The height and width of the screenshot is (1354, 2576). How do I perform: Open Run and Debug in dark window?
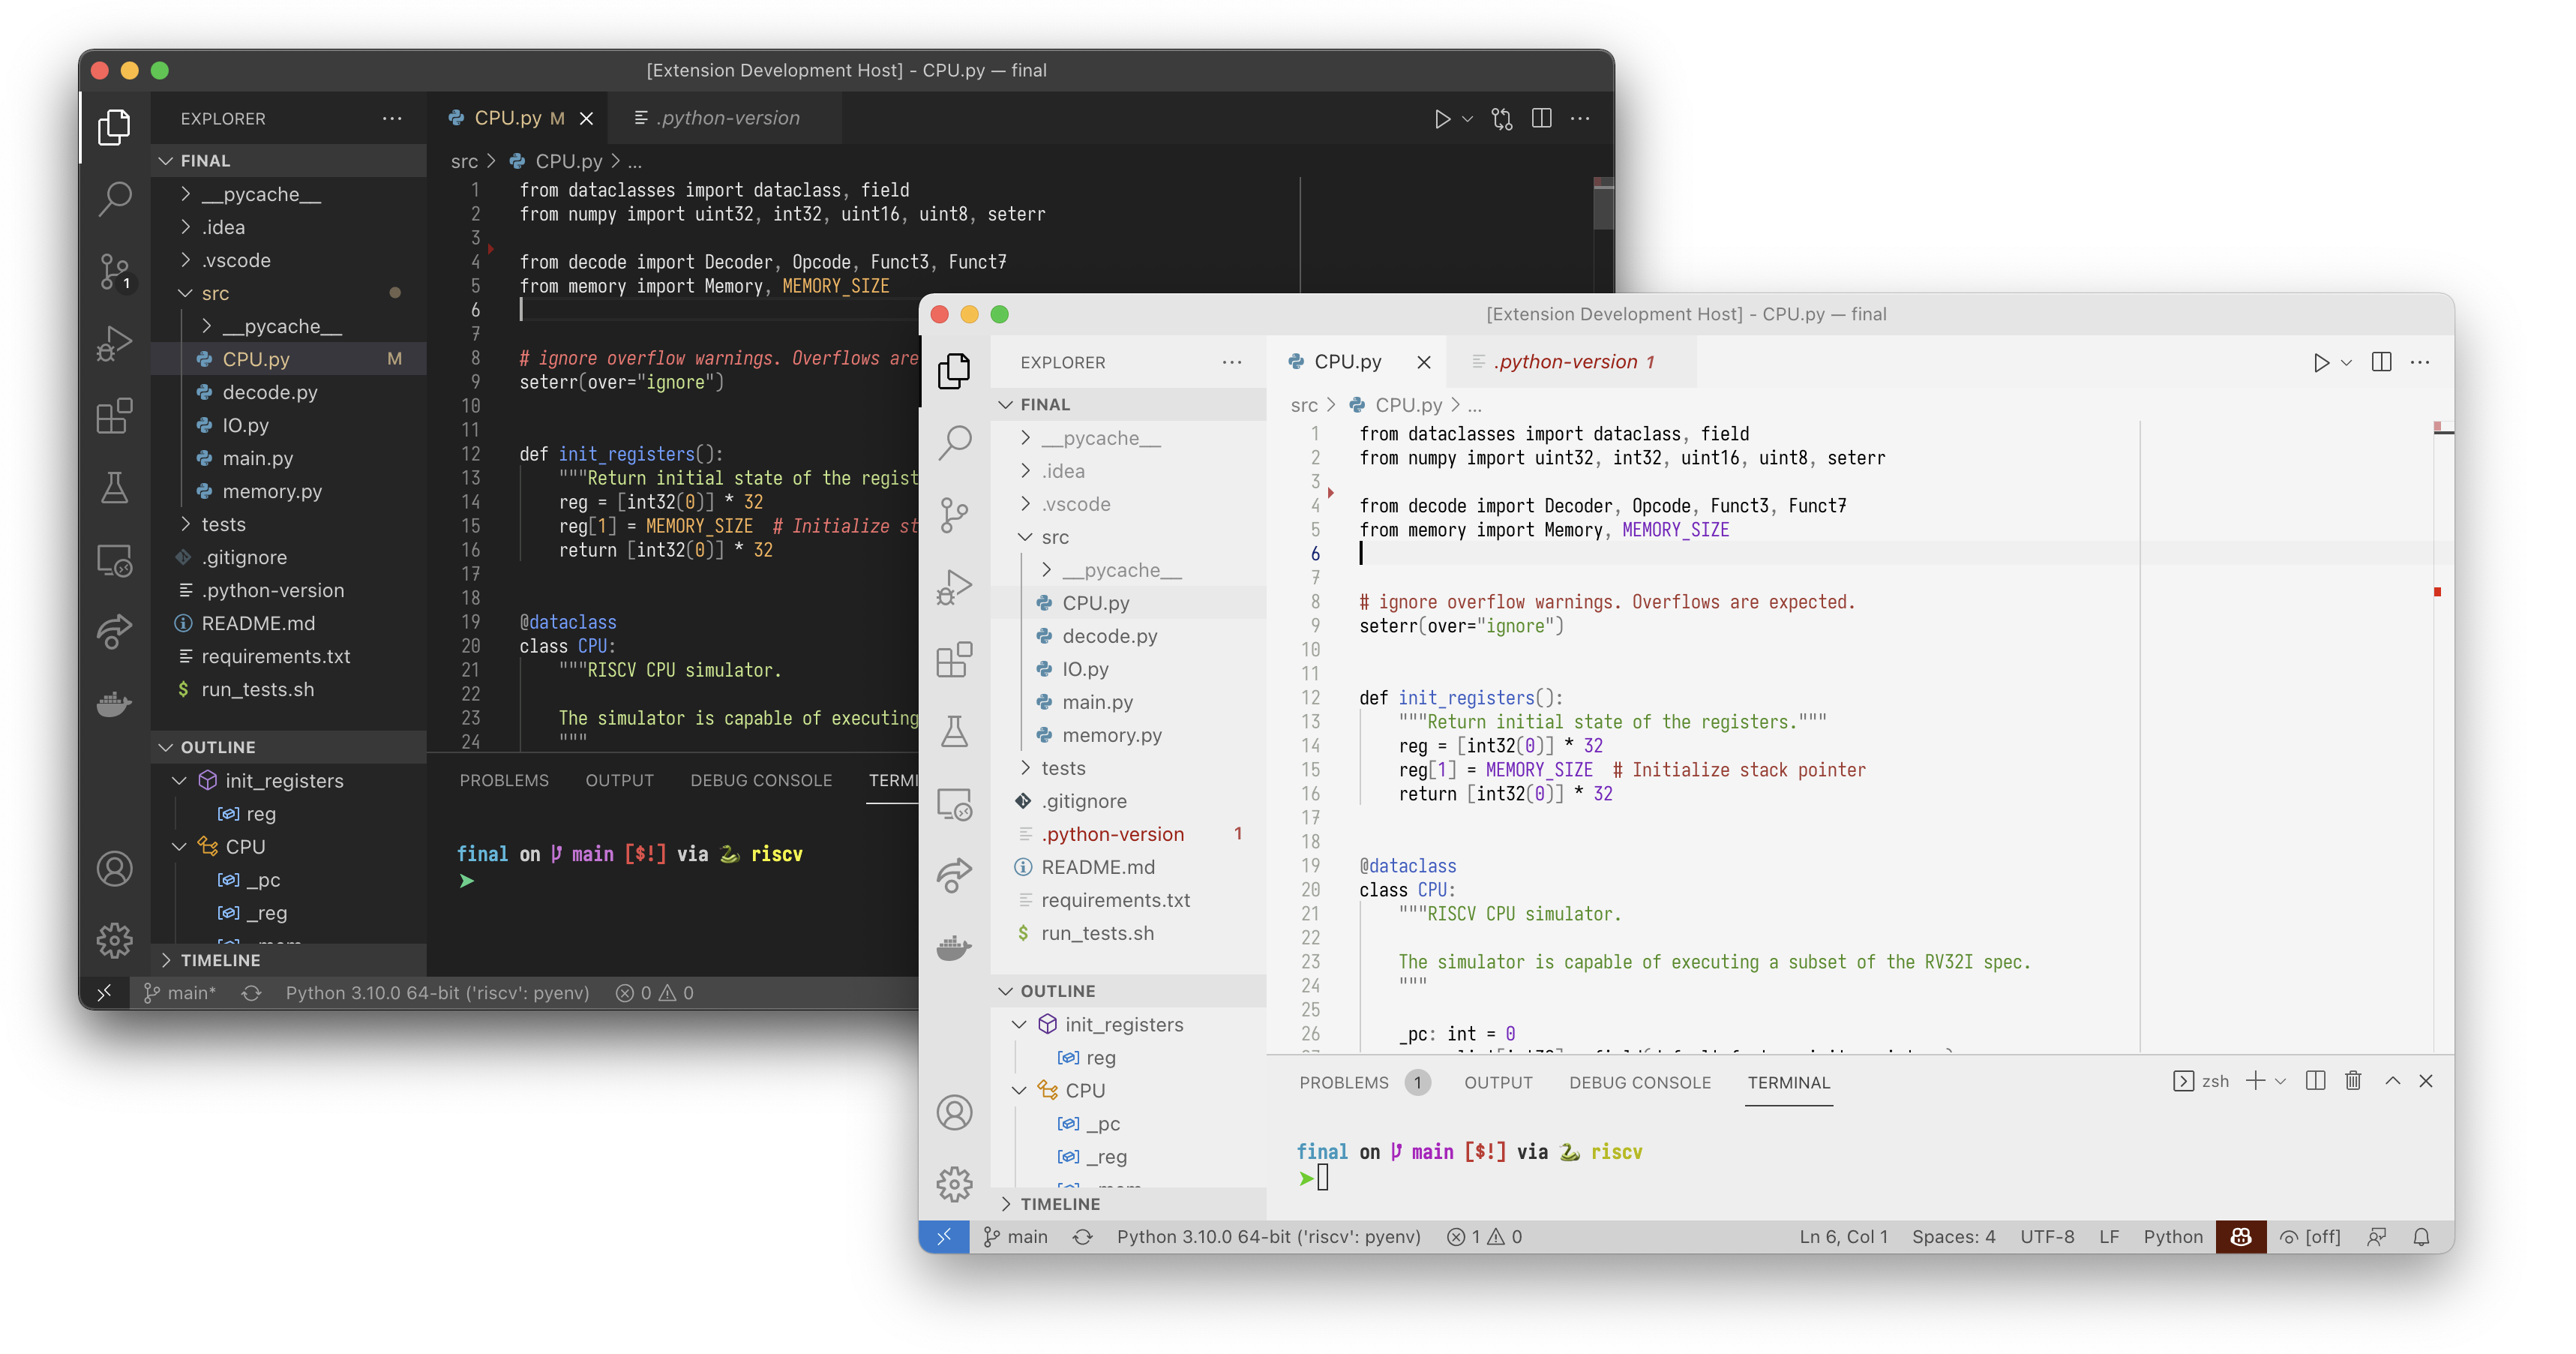click(114, 343)
